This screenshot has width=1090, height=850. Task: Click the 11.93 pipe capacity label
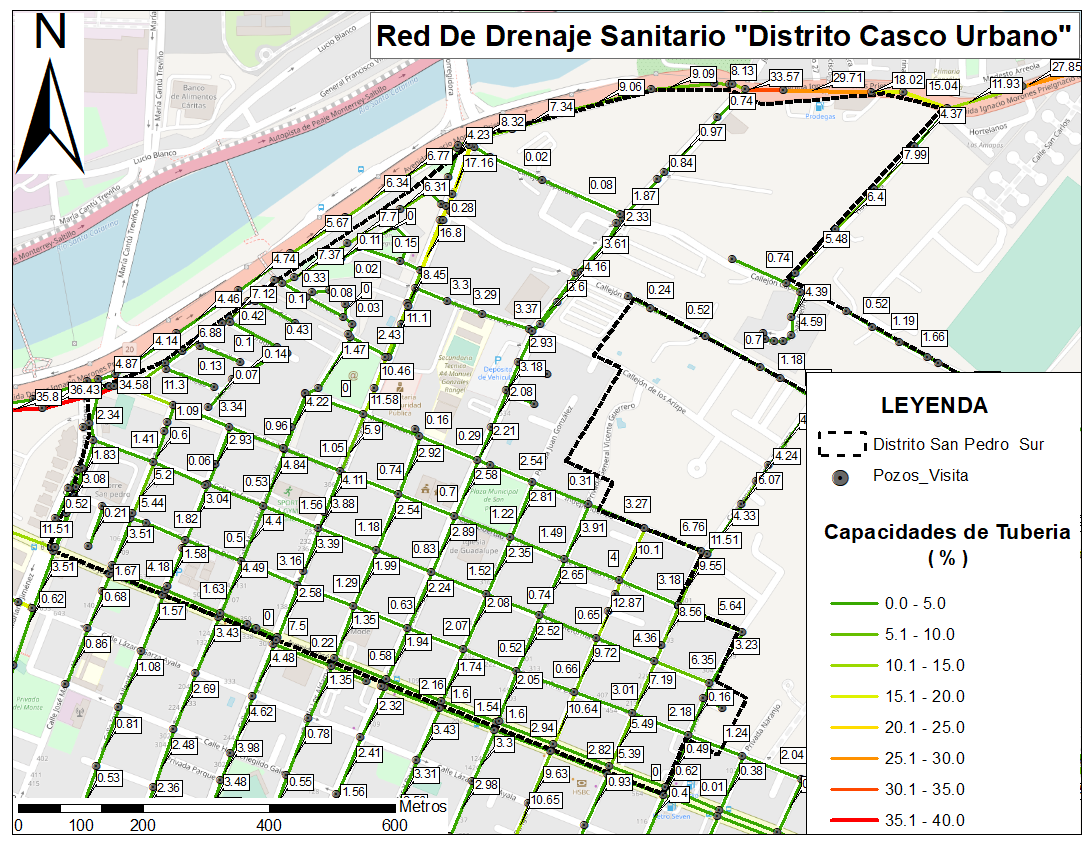(1005, 84)
